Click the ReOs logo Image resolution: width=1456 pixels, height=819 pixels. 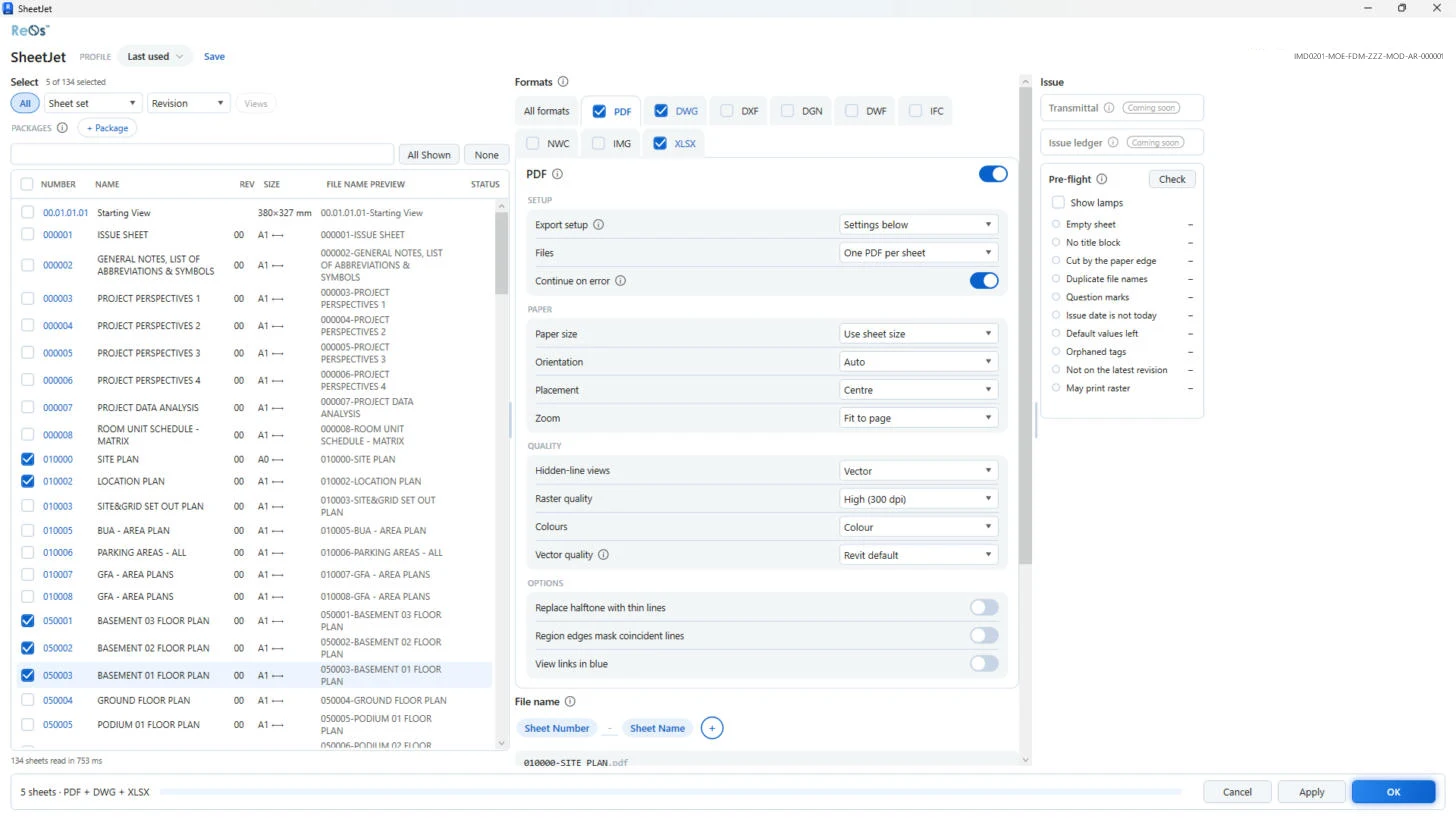30,31
